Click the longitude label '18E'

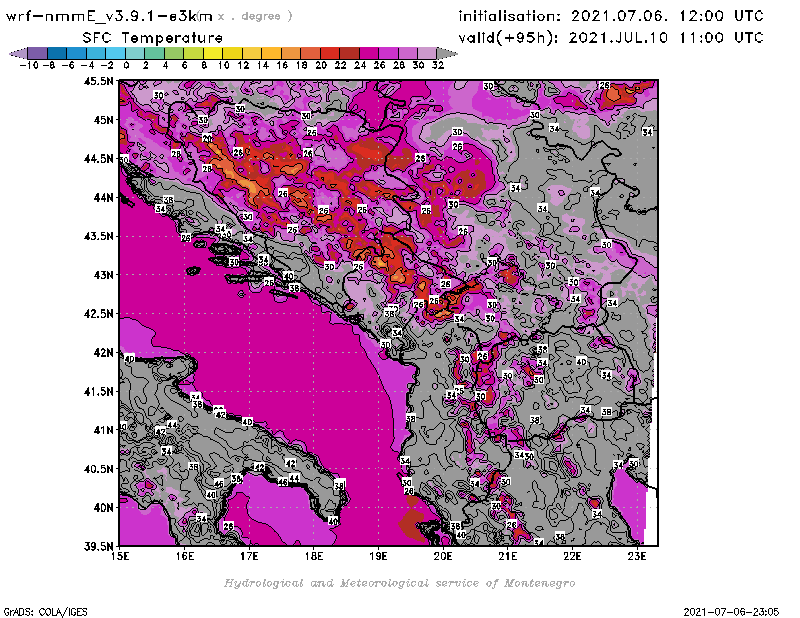pyautogui.click(x=314, y=556)
